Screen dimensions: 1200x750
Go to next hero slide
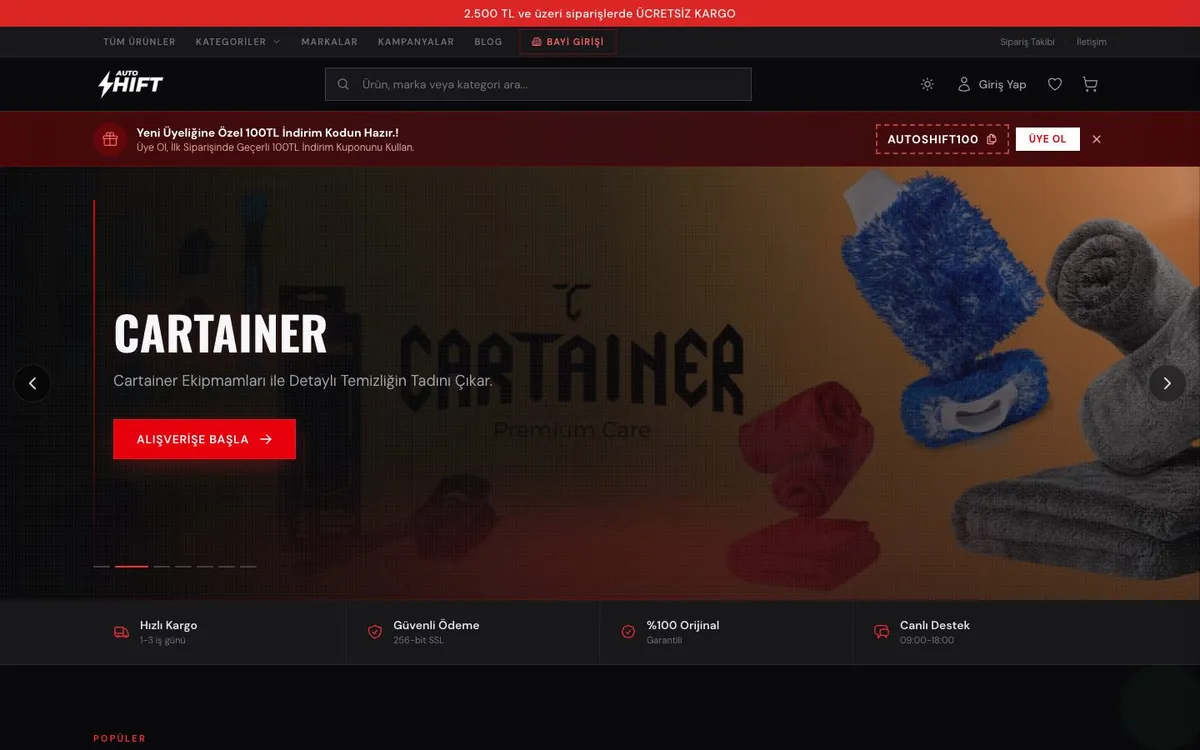click(1167, 383)
